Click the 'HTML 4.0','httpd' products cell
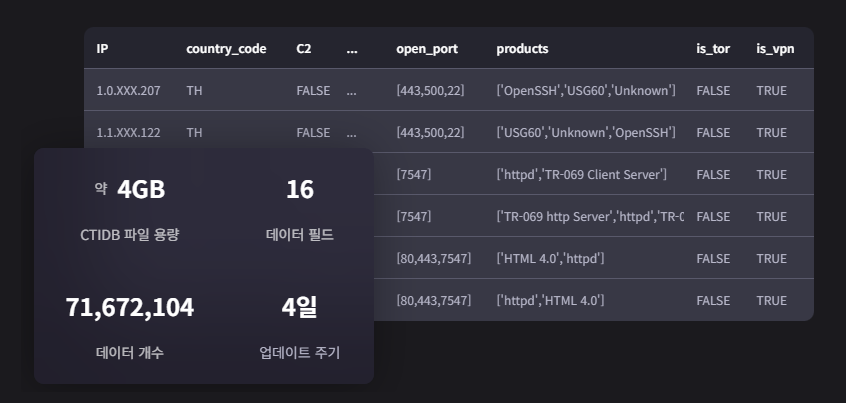This screenshot has height=403, width=846. (550, 259)
